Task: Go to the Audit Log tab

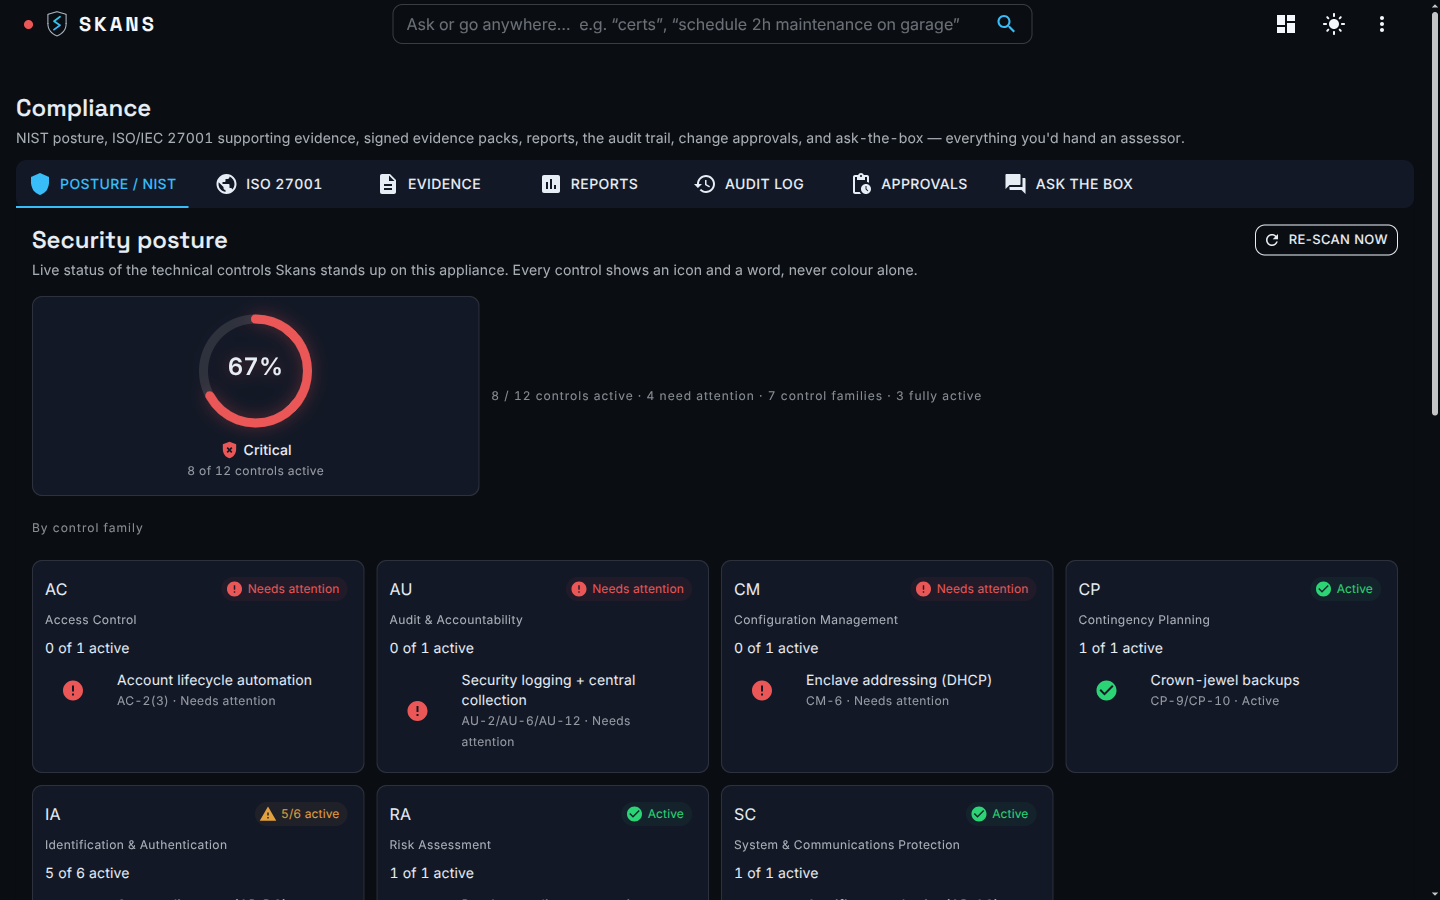Action: [x=749, y=184]
